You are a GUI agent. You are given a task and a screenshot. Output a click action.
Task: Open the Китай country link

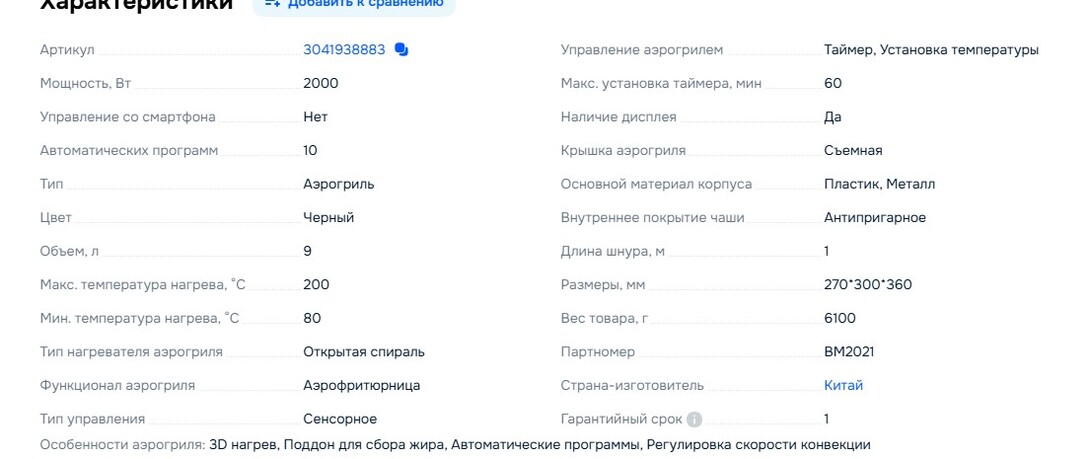(x=843, y=385)
